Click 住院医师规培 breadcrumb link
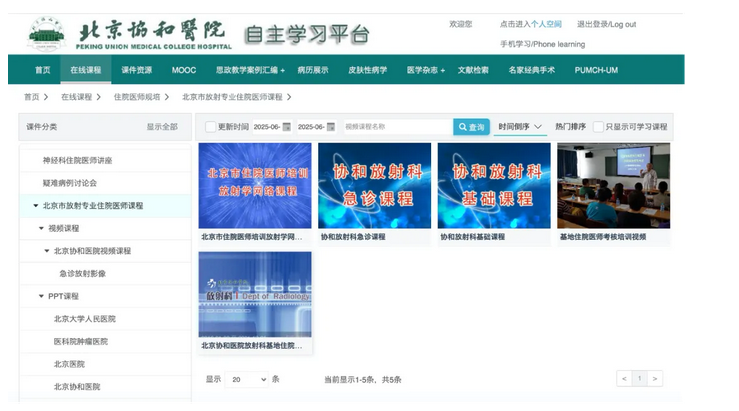The width and height of the screenshot is (739, 411). (x=137, y=97)
